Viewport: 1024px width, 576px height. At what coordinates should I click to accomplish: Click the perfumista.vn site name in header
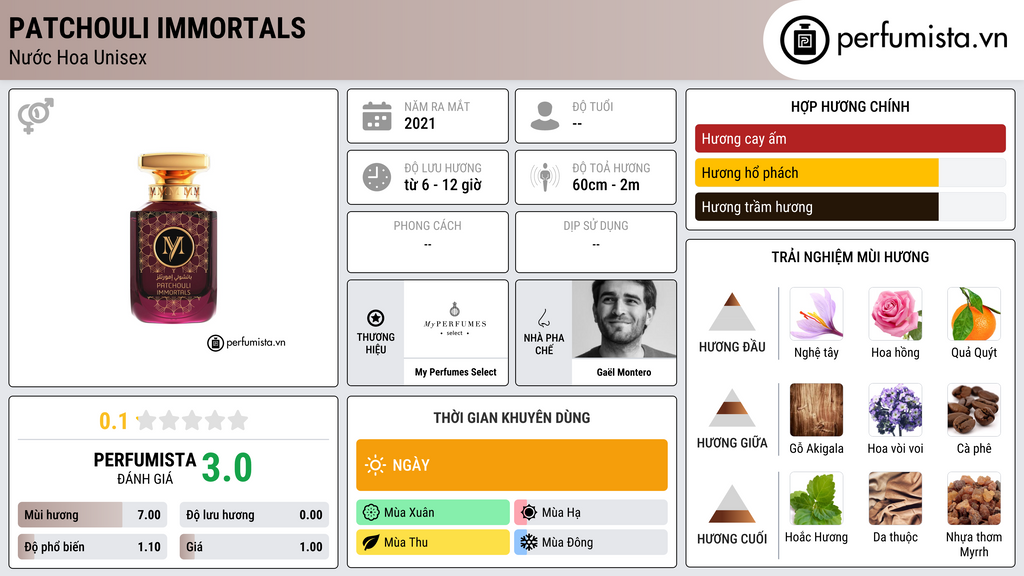922,39
